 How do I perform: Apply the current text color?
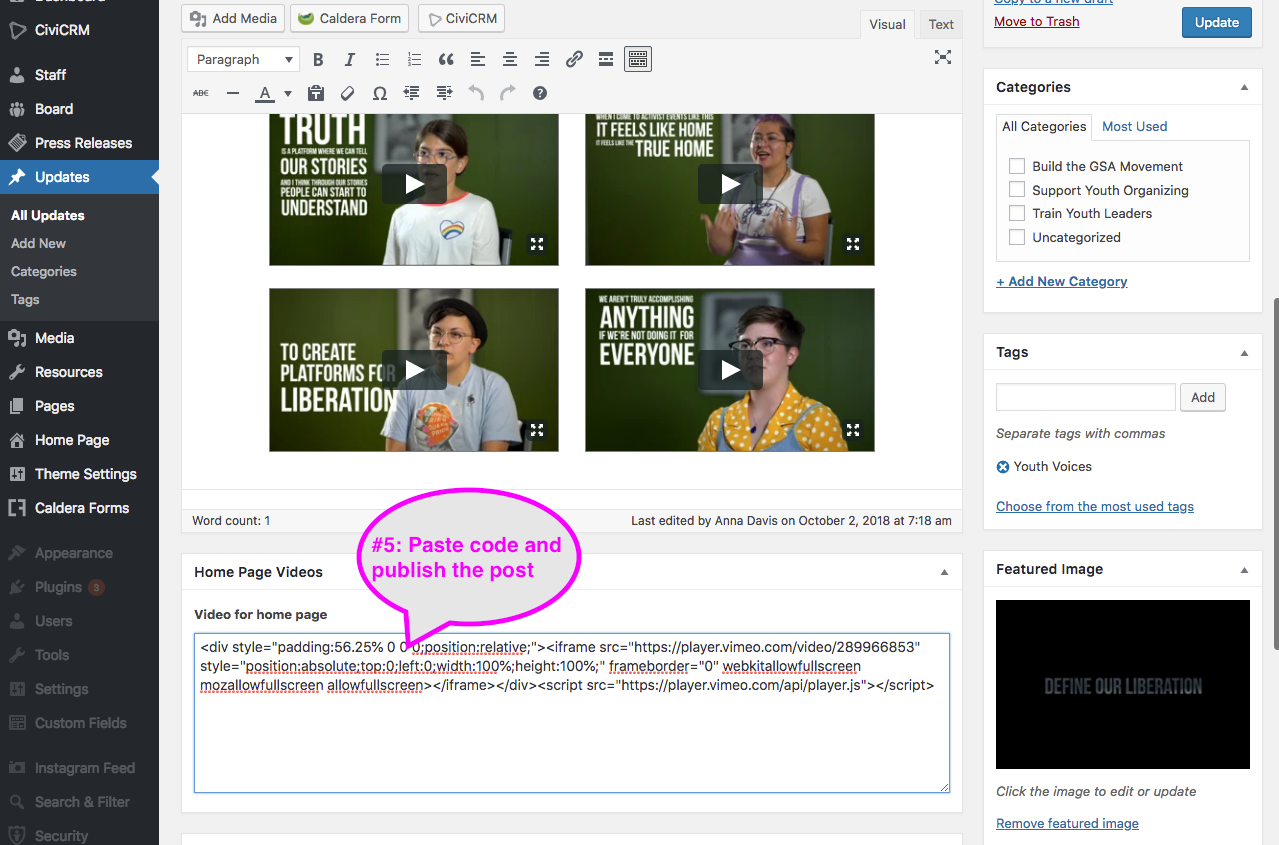coord(265,93)
